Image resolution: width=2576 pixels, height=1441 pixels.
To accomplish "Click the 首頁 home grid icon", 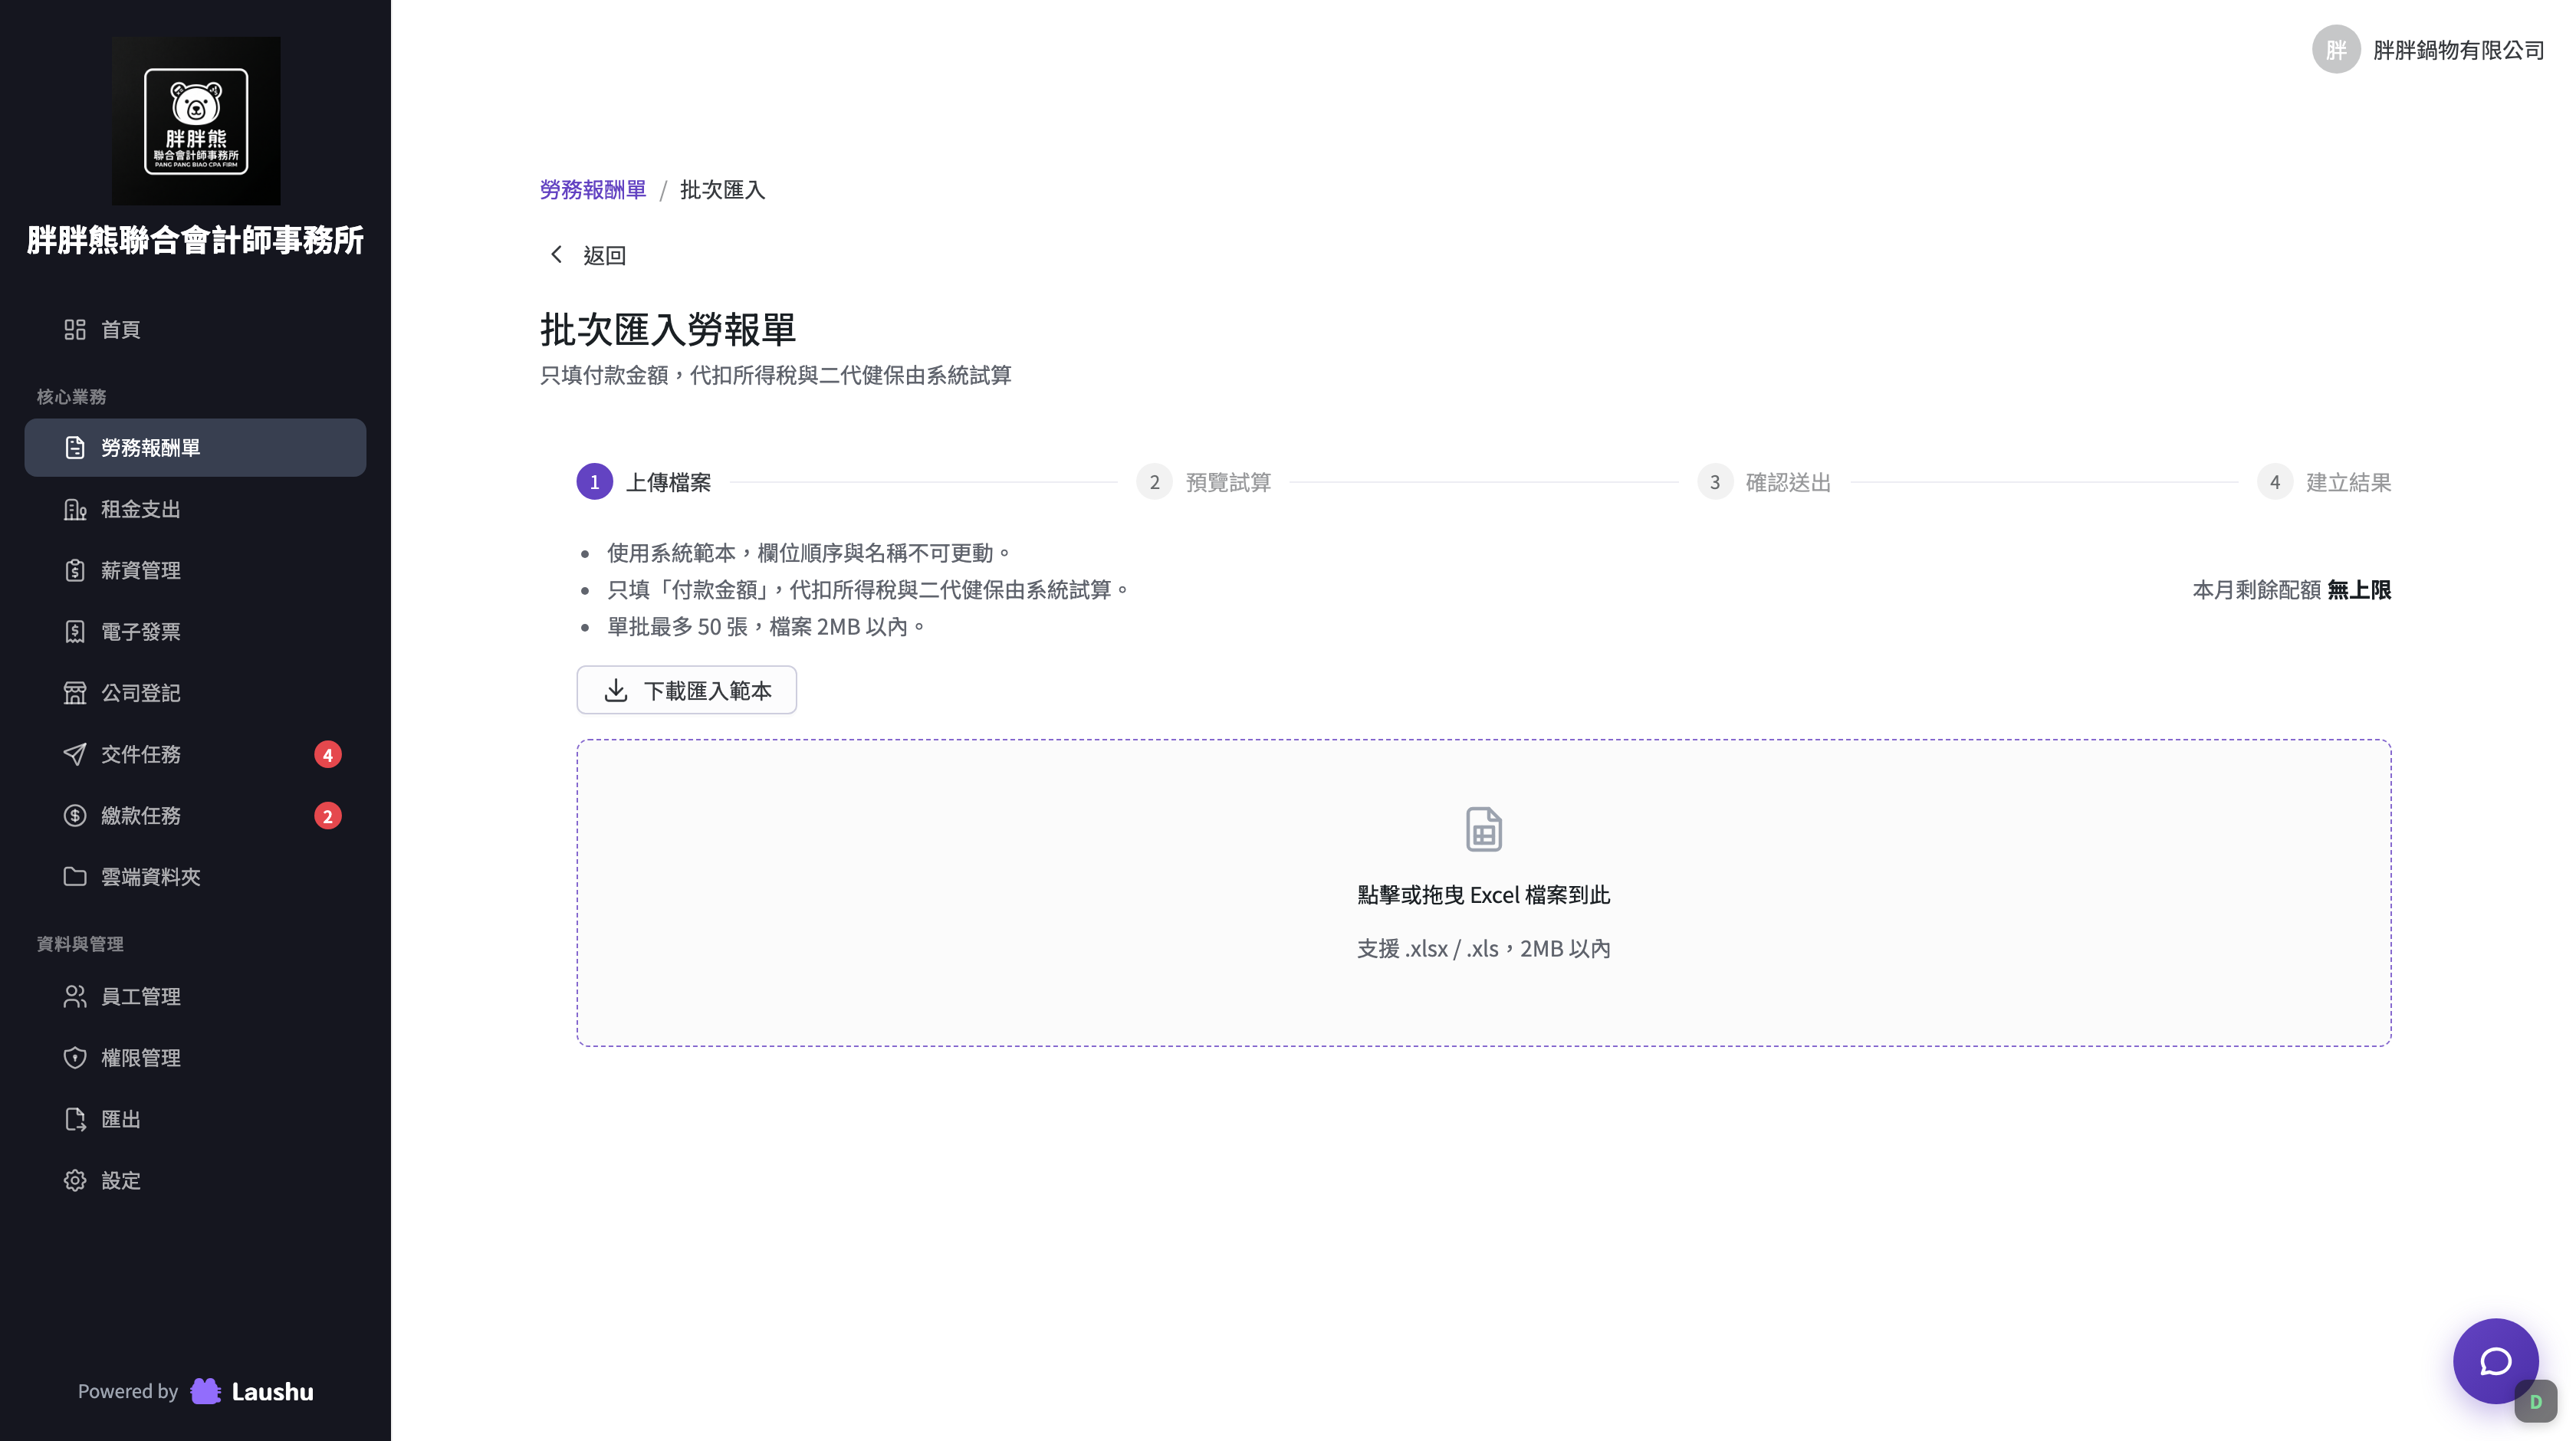I will point(75,329).
